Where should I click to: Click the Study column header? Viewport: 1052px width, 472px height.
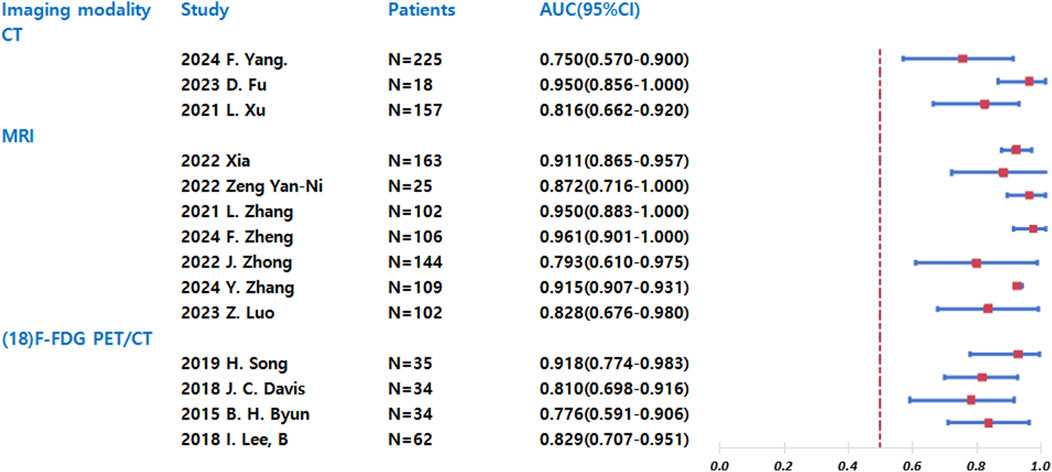point(205,11)
